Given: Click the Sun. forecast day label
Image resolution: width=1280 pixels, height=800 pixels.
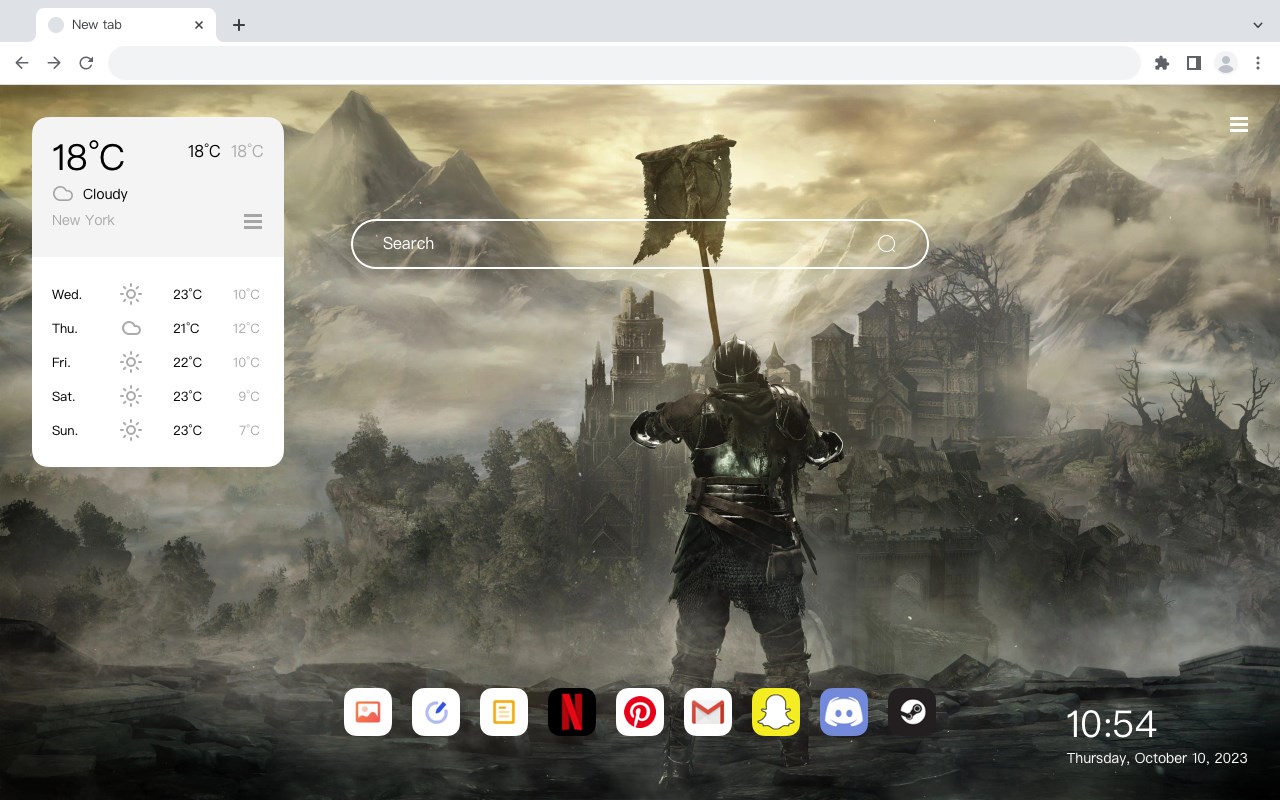Looking at the screenshot, I should (x=65, y=430).
